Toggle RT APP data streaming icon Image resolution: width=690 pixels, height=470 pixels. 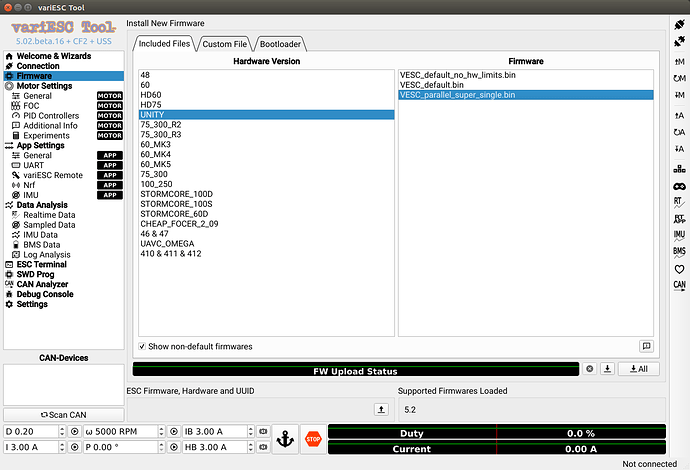[x=679, y=219]
